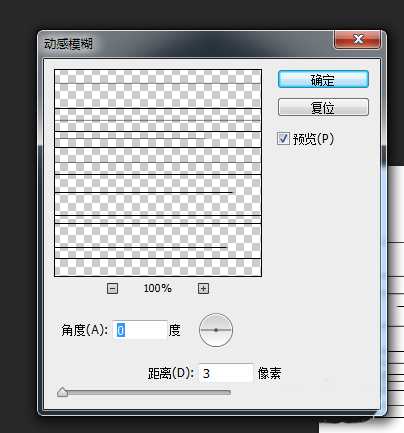Click the 预览(P) label text
Screen dimensions: 404x433
(313, 139)
